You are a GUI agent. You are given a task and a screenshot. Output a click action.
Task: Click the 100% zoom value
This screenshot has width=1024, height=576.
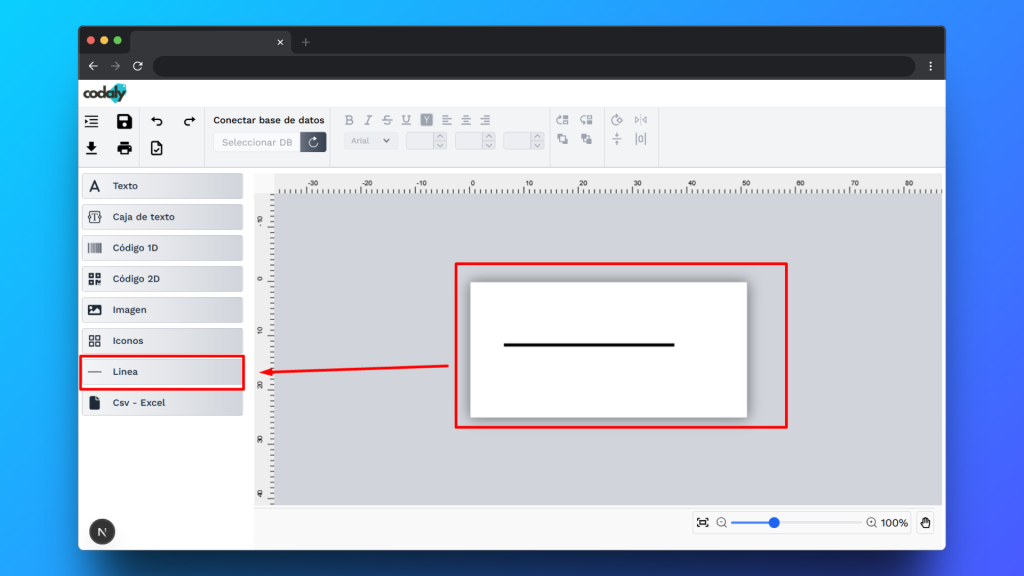coord(894,522)
